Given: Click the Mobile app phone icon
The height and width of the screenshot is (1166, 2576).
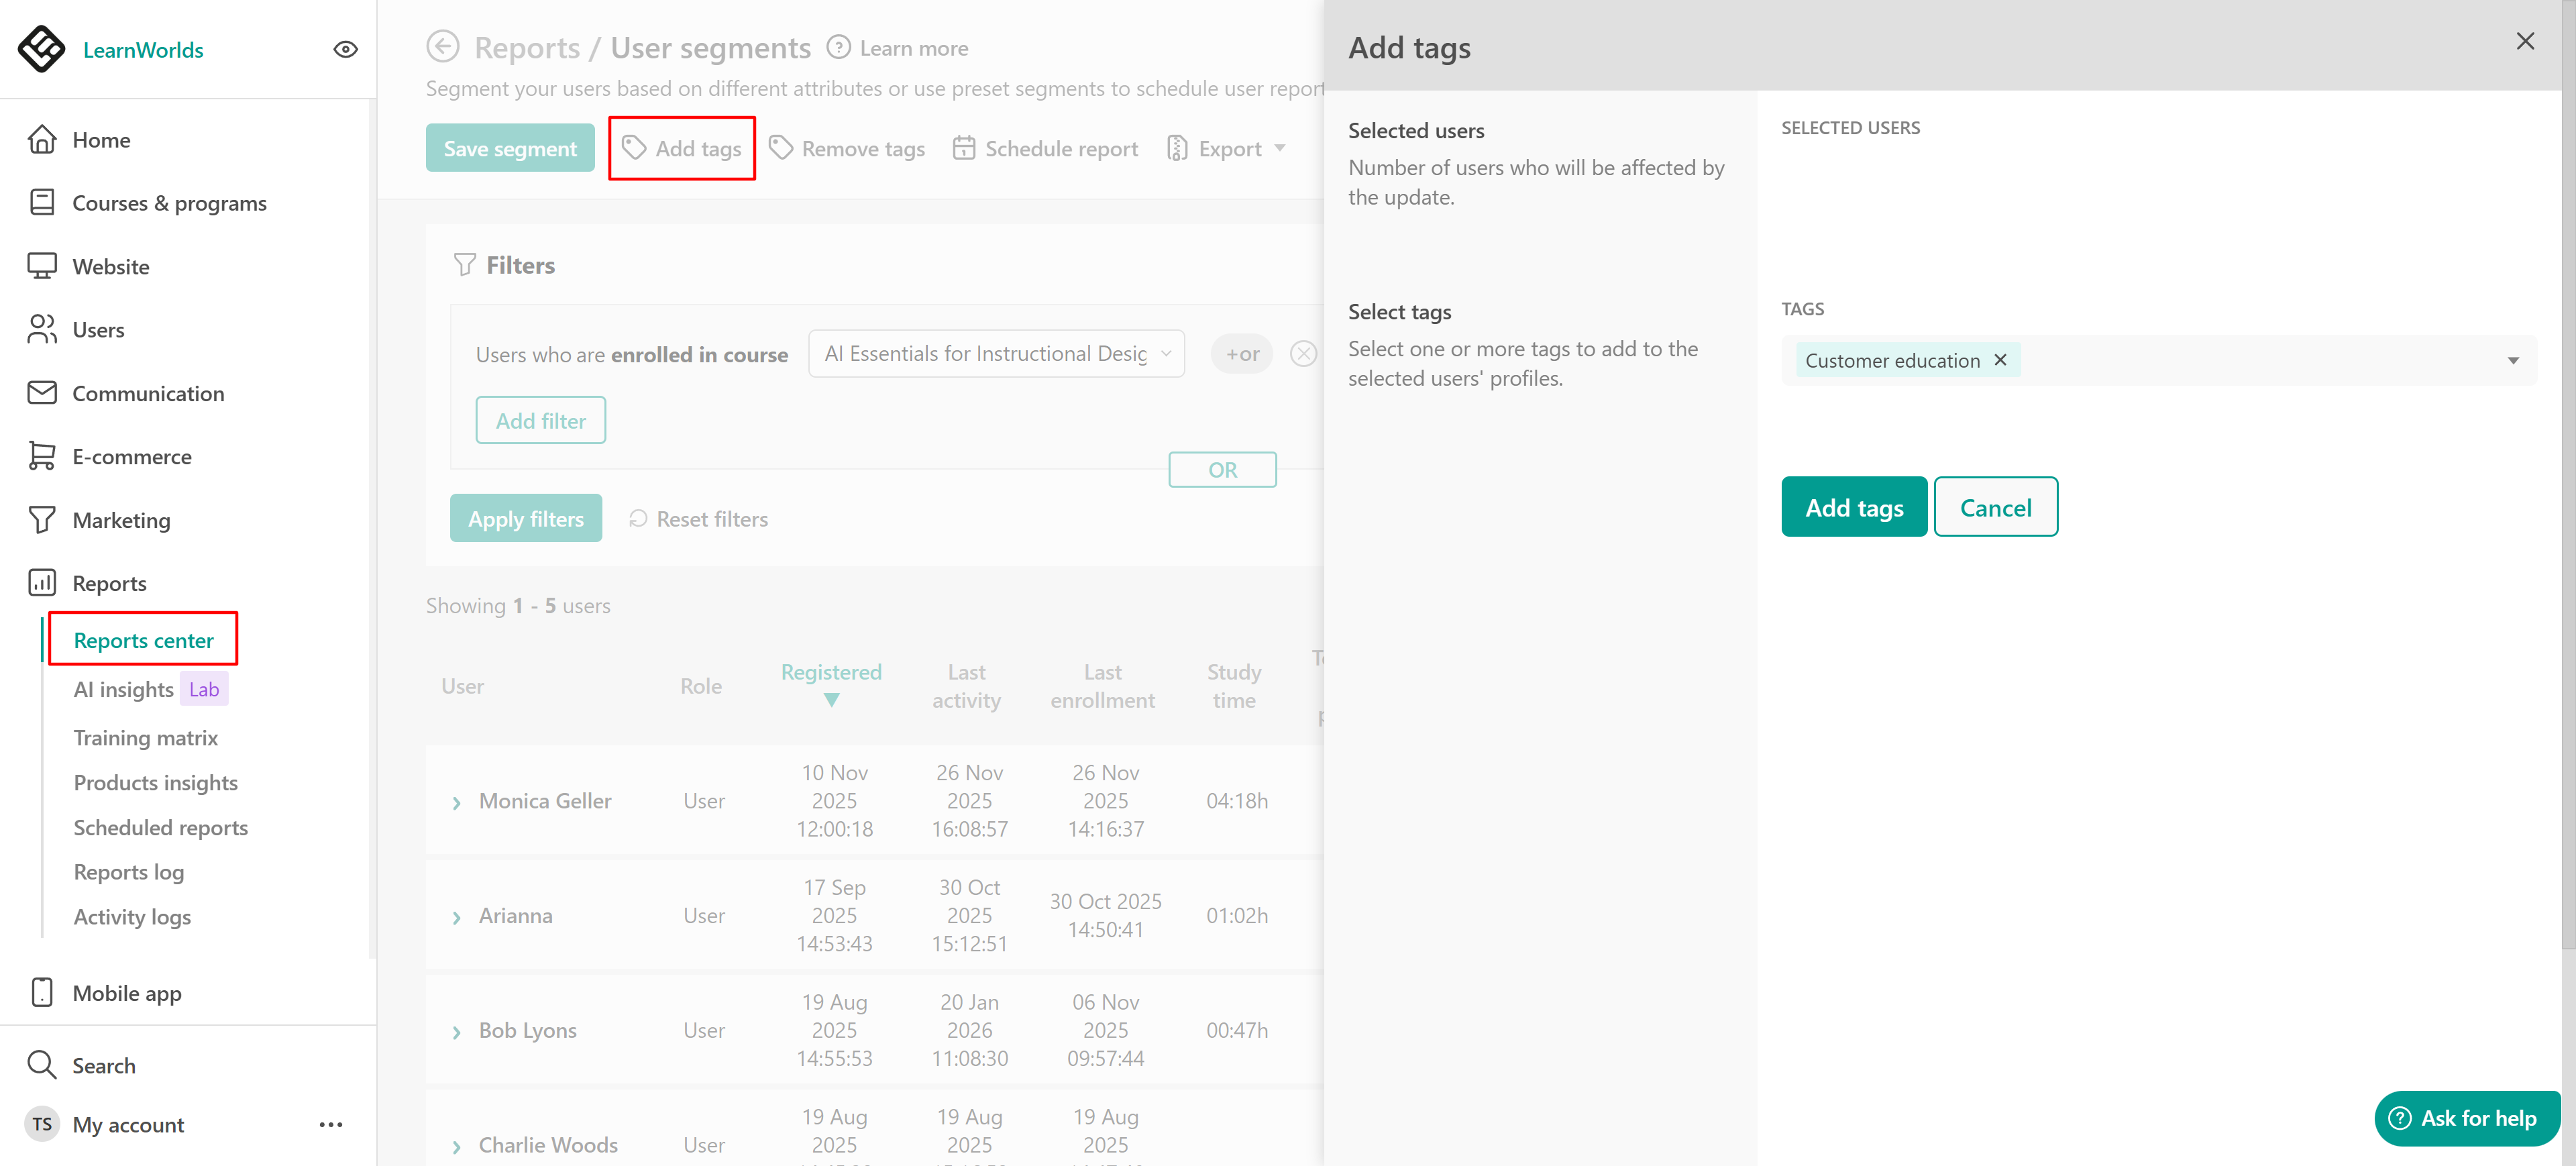Looking at the screenshot, I should 41,992.
